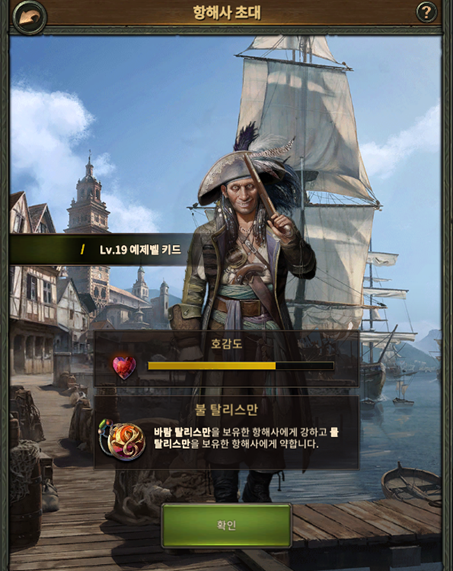
Task: Select the Lv.19 예제벨 키드 name banner
Action: (100, 249)
